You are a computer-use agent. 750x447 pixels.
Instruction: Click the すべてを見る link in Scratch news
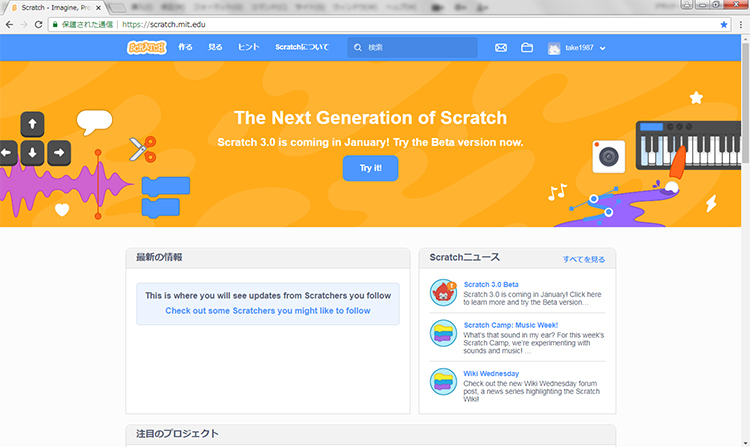tap(583, 259)
